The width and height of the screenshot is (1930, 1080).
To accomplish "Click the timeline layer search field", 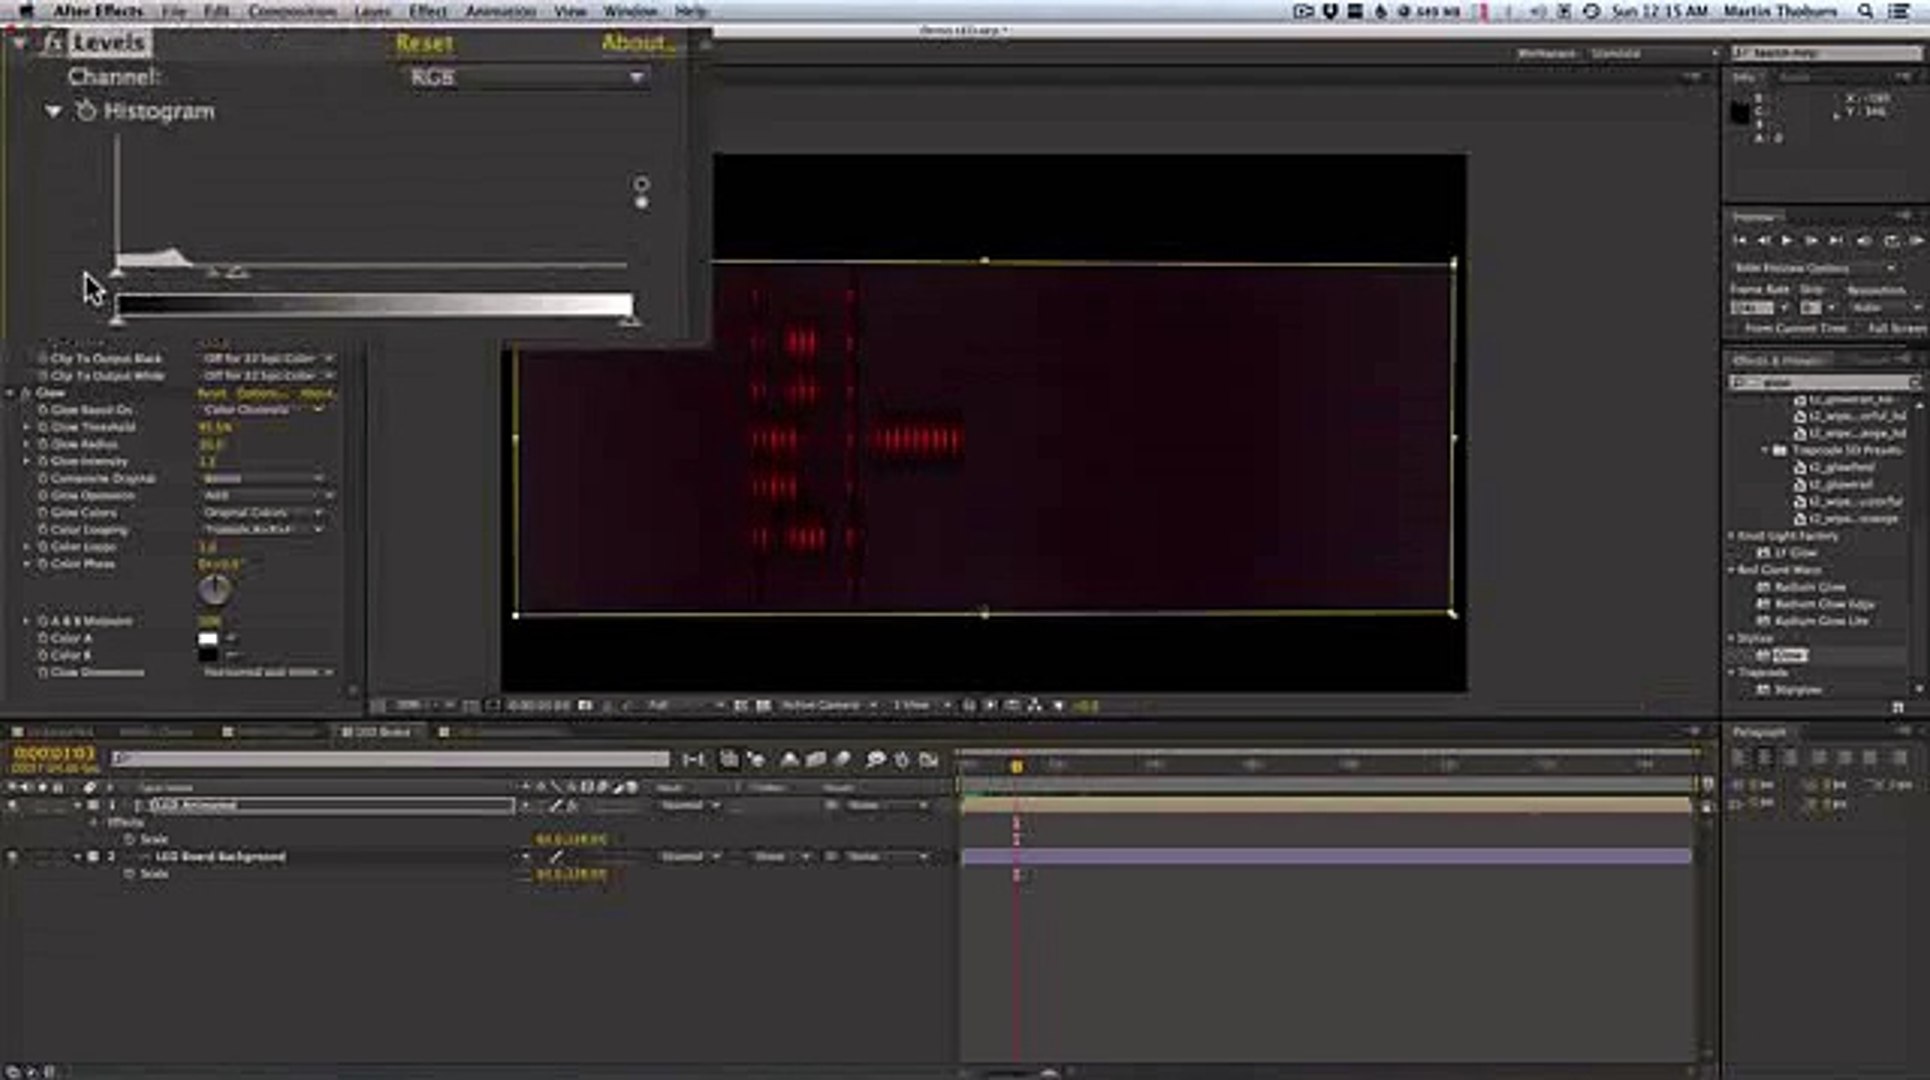I will pyautogui.click(x=390, y=759).
